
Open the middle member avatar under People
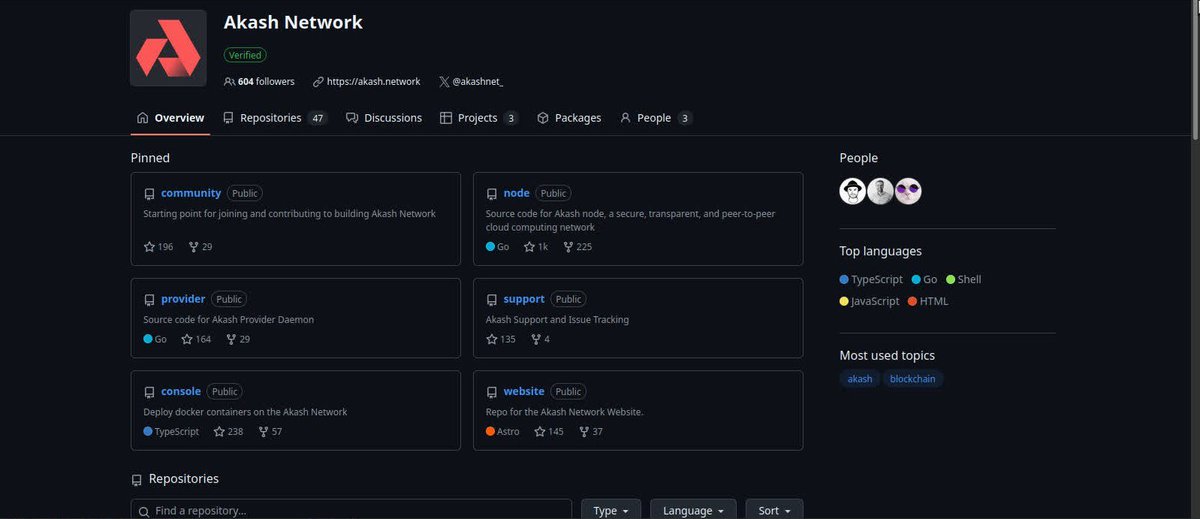(x=880, y=192)
